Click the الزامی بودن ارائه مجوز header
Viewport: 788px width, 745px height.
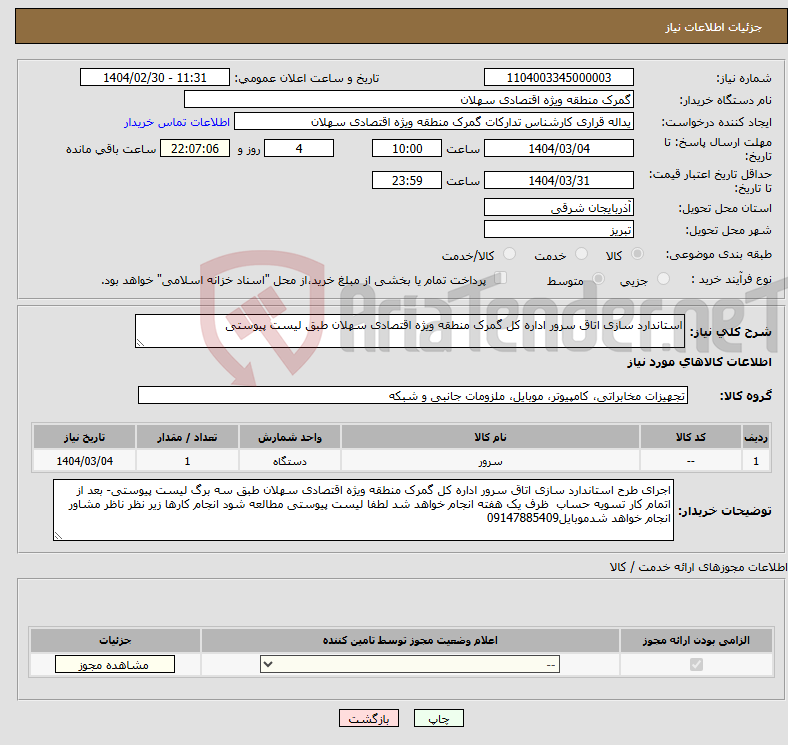(x=696, y=640)
